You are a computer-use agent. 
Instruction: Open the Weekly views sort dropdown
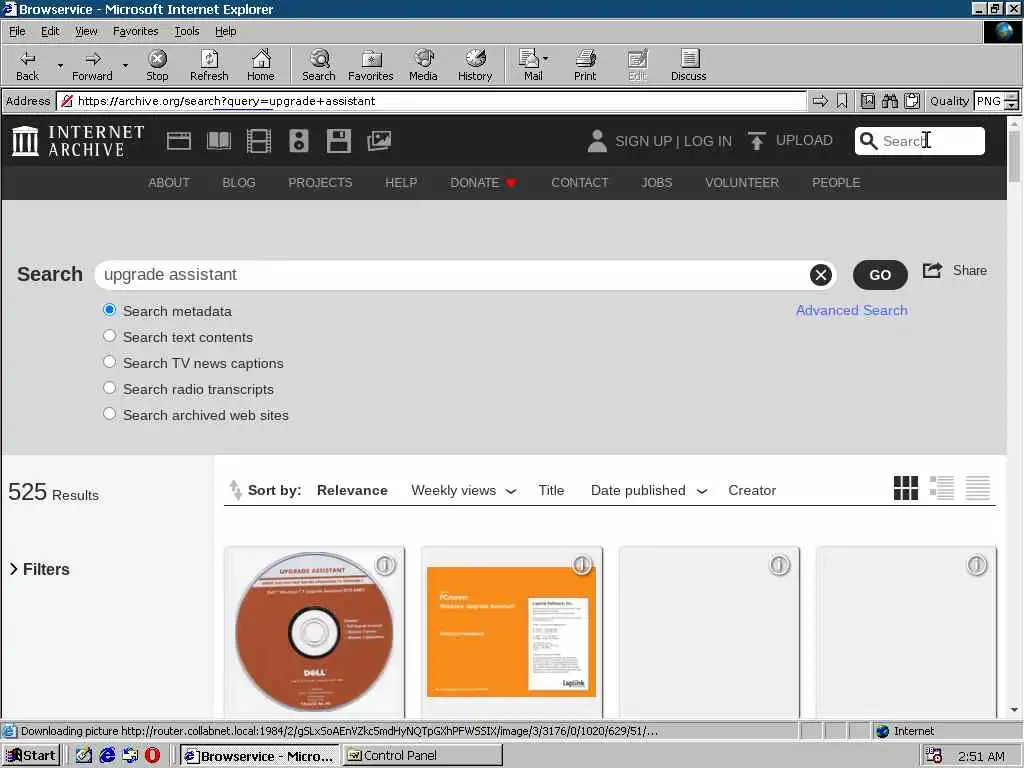(x=464, y=490)
